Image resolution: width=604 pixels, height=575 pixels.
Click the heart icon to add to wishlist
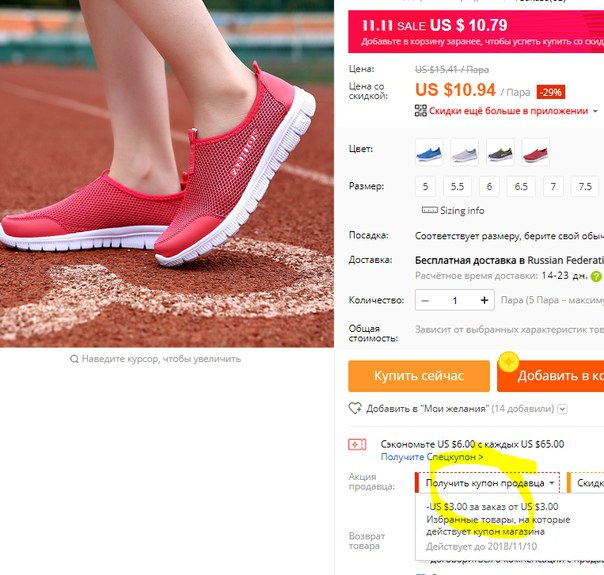(355, 408)
